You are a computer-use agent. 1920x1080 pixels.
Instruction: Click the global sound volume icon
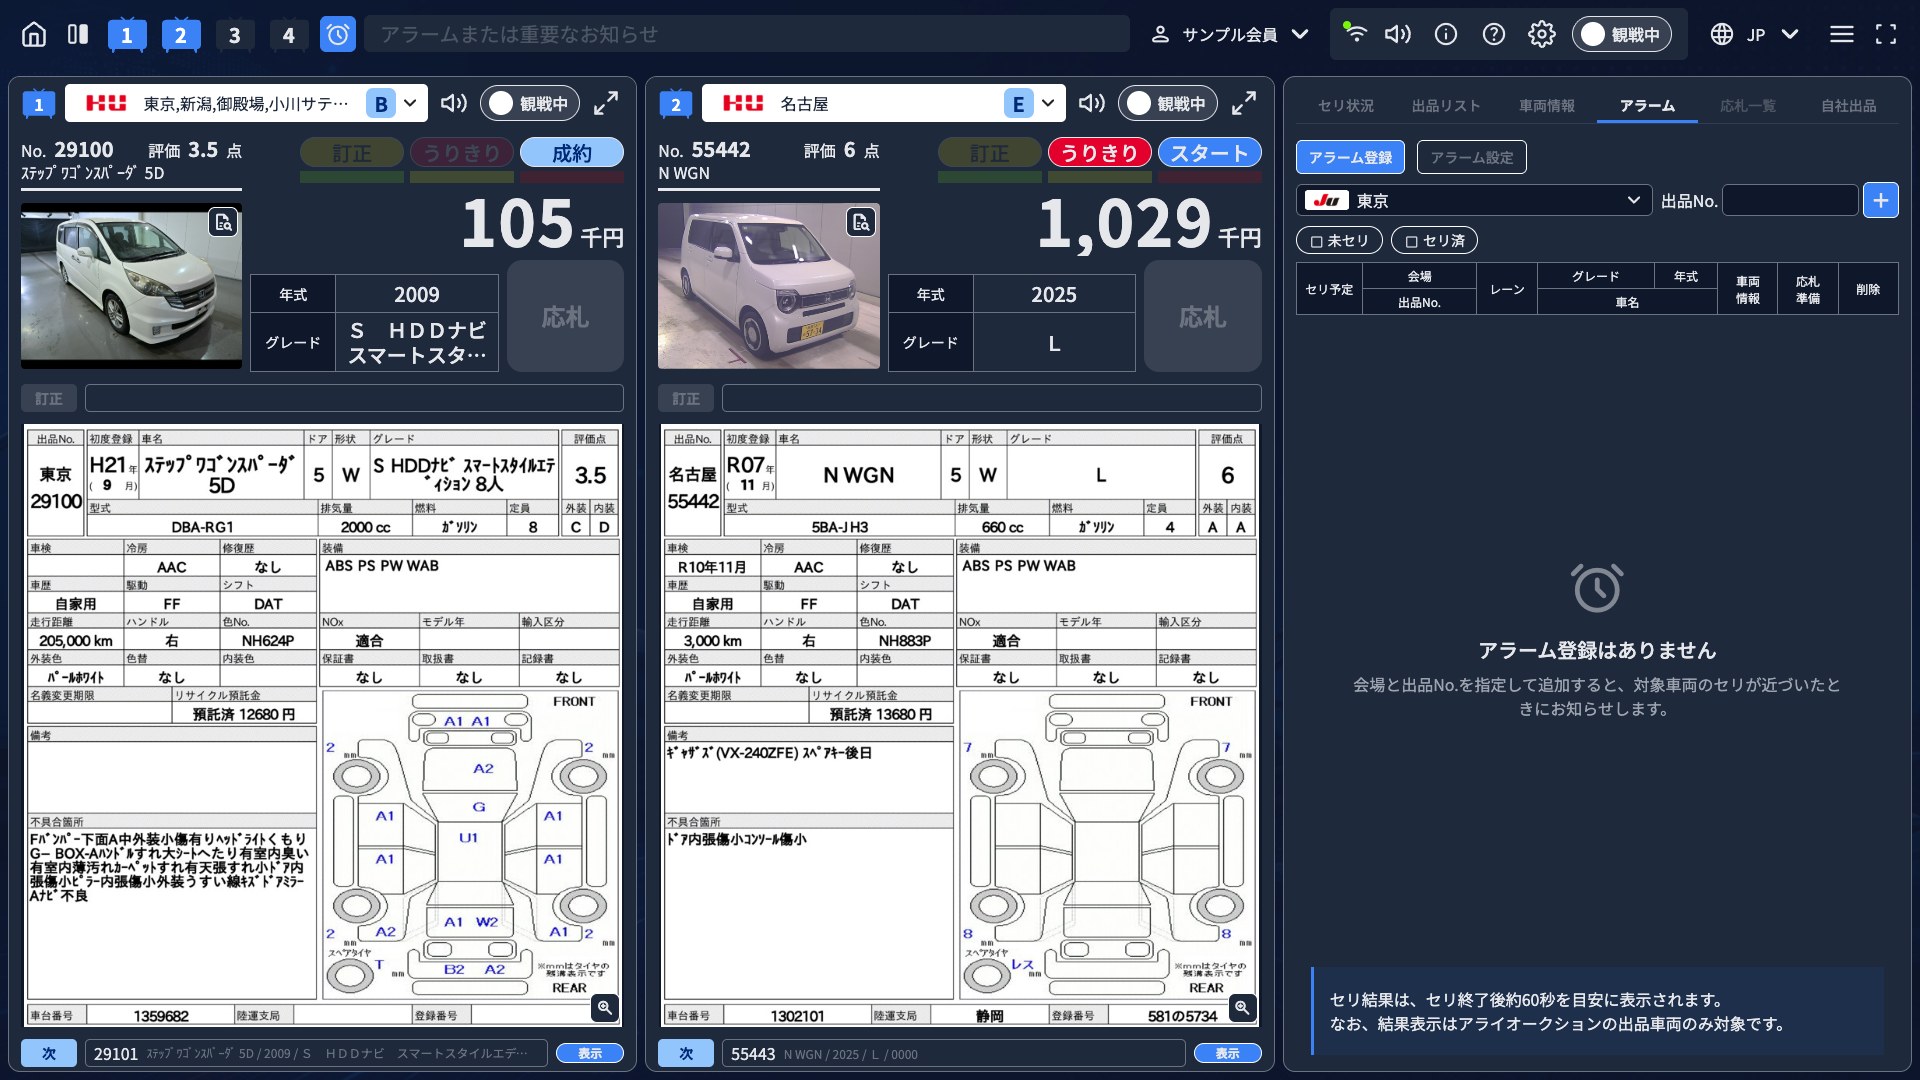(1398, 34)
